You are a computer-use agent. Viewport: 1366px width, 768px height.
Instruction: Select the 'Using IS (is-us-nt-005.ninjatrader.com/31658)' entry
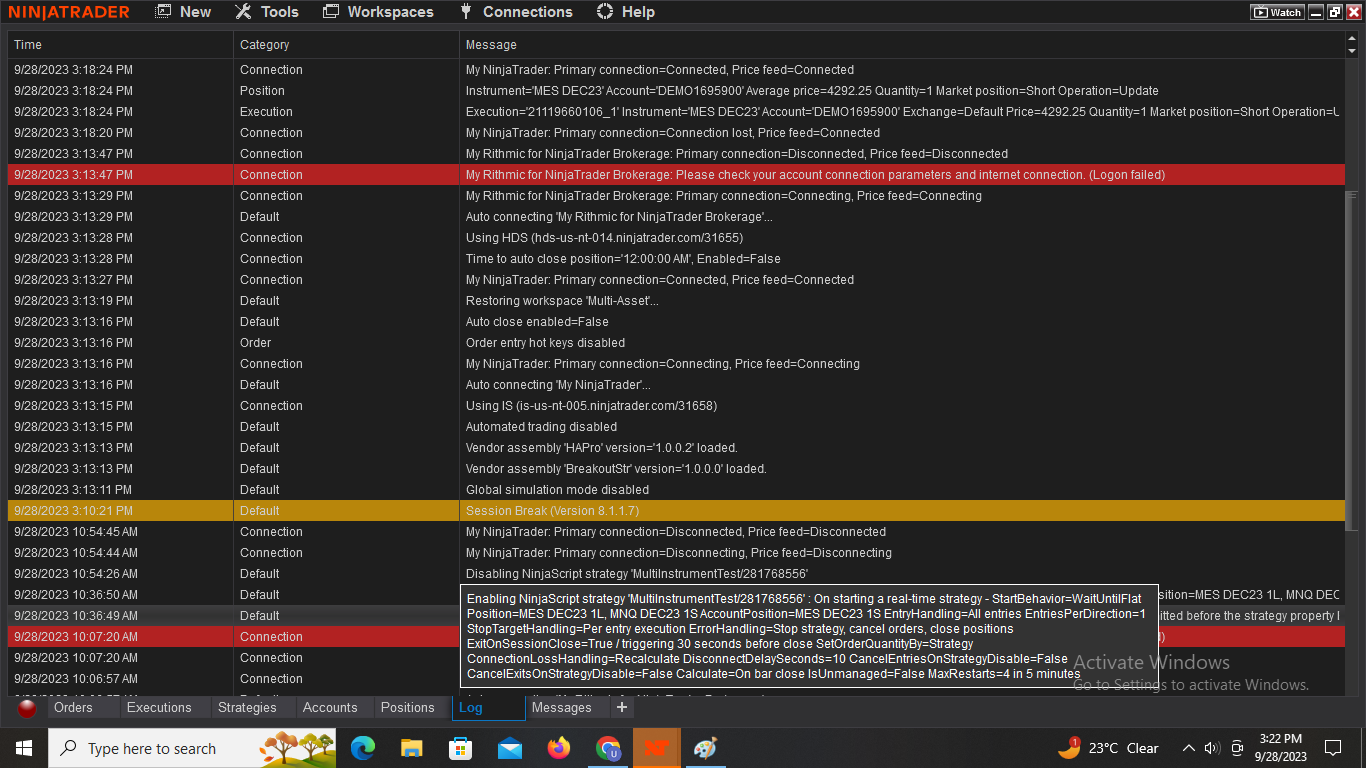click(591, 406)
